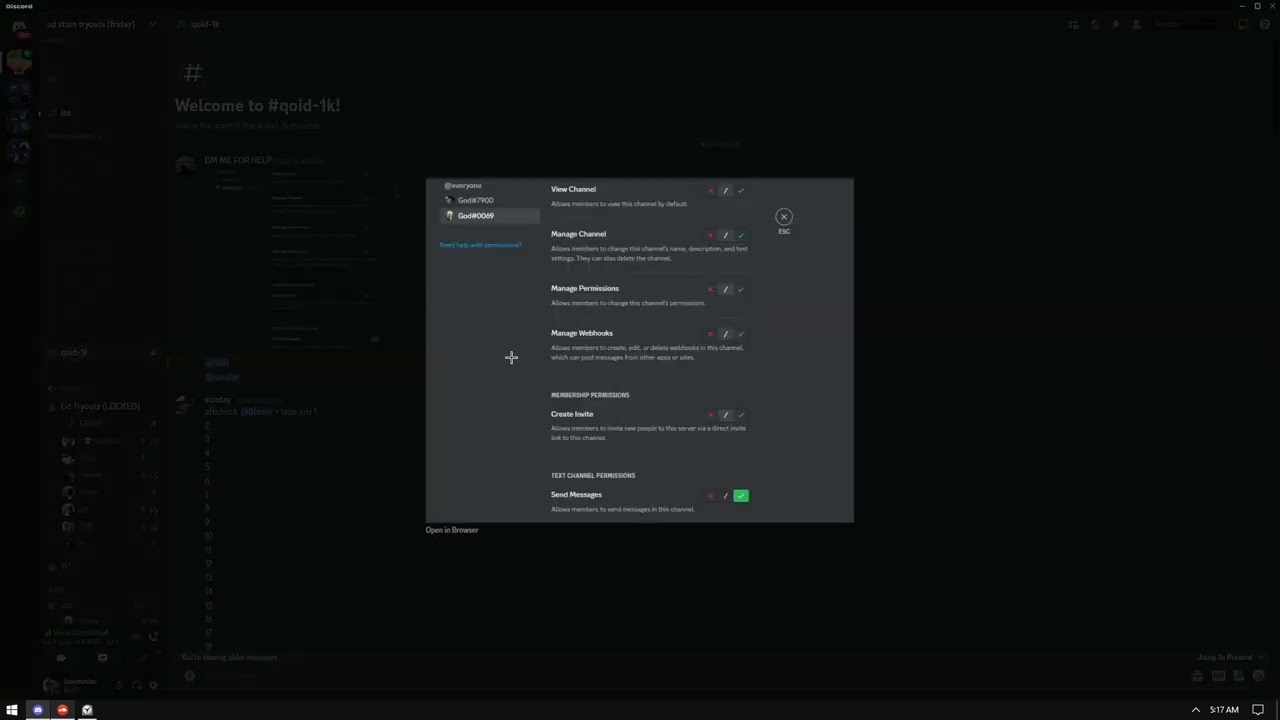
Task: Mute microphone in user panel
Action: coord(120,685)
